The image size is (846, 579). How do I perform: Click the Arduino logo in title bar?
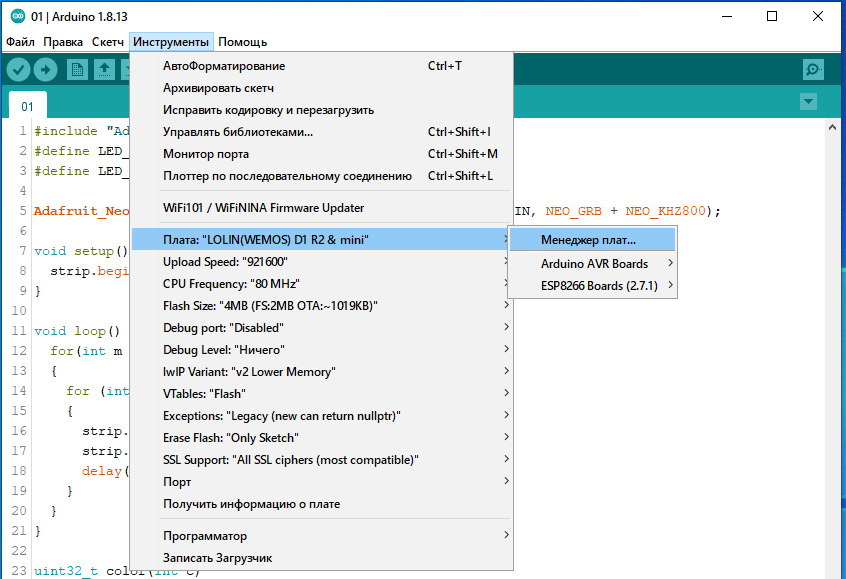(x=15, y=17)
